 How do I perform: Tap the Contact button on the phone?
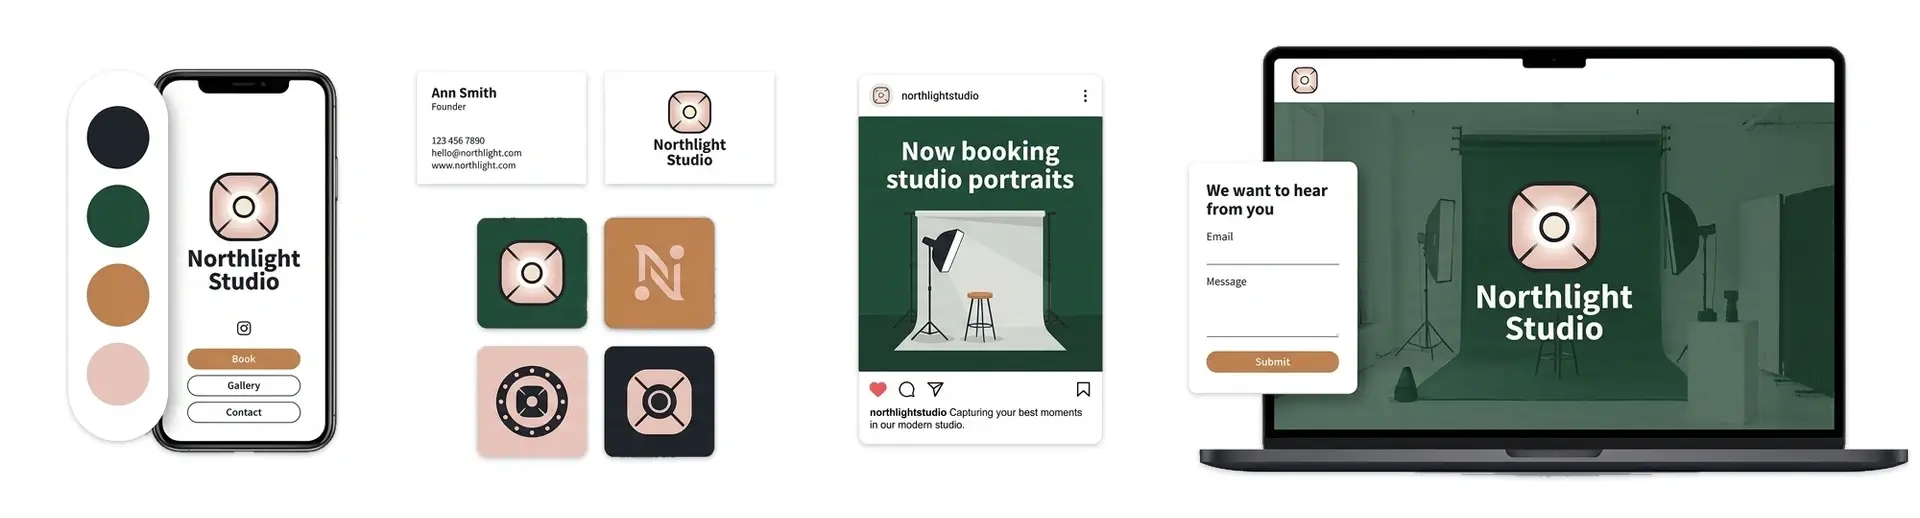(244, 412)
